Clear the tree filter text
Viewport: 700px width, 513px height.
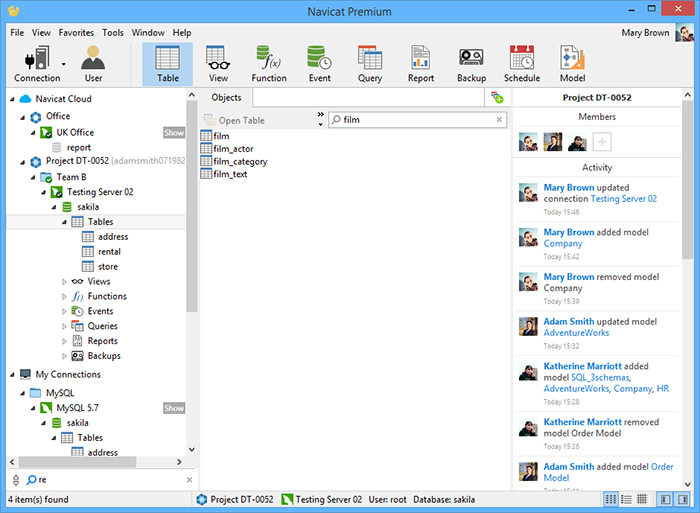point(189,480)
